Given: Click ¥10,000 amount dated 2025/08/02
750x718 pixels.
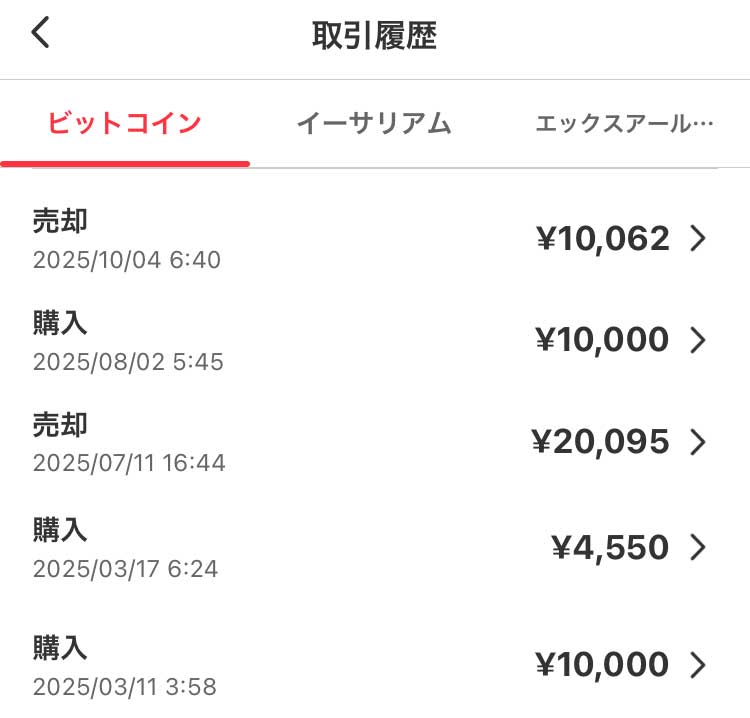Looking at the screenshot, I should (x=603, y=340).
